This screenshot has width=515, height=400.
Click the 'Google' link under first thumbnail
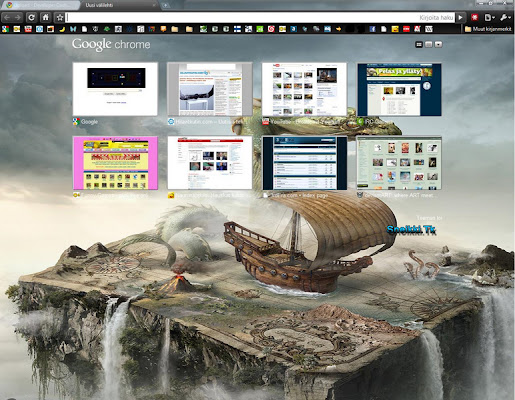point(89,122)
